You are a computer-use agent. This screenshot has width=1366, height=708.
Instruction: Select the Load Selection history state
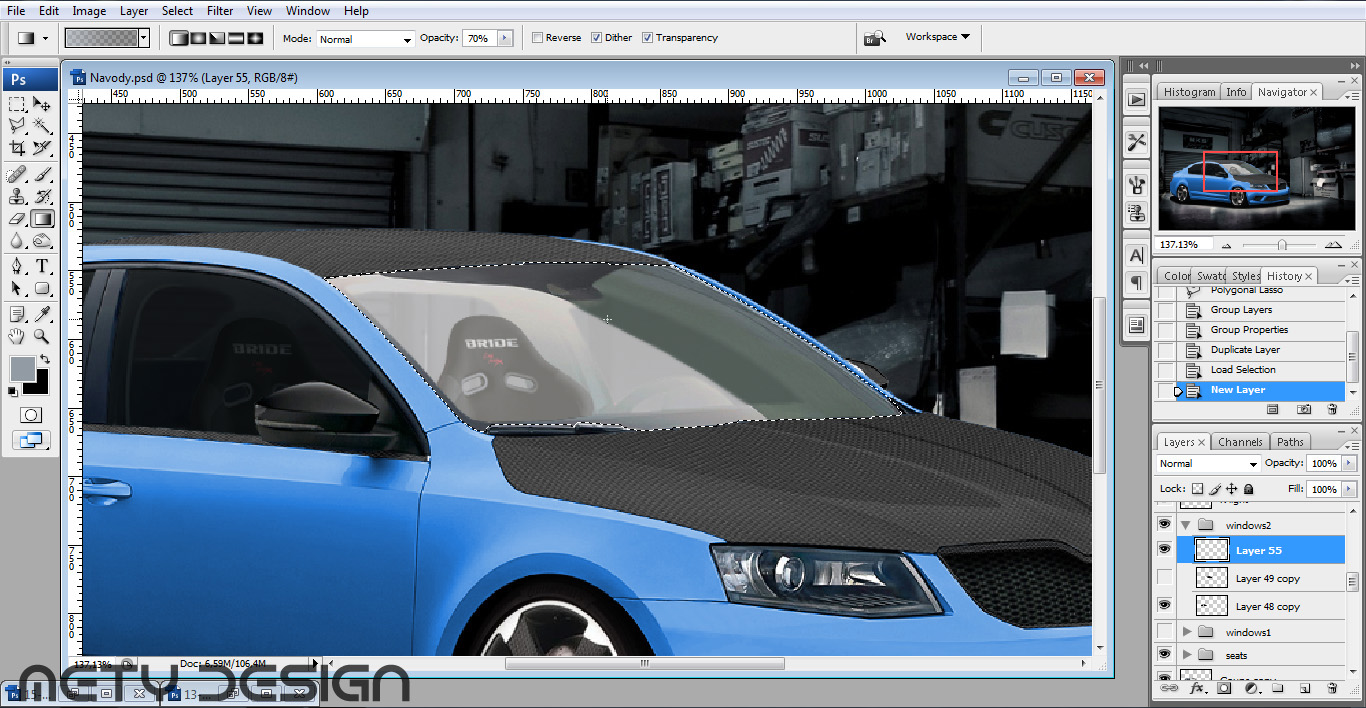click(1243, 370)
